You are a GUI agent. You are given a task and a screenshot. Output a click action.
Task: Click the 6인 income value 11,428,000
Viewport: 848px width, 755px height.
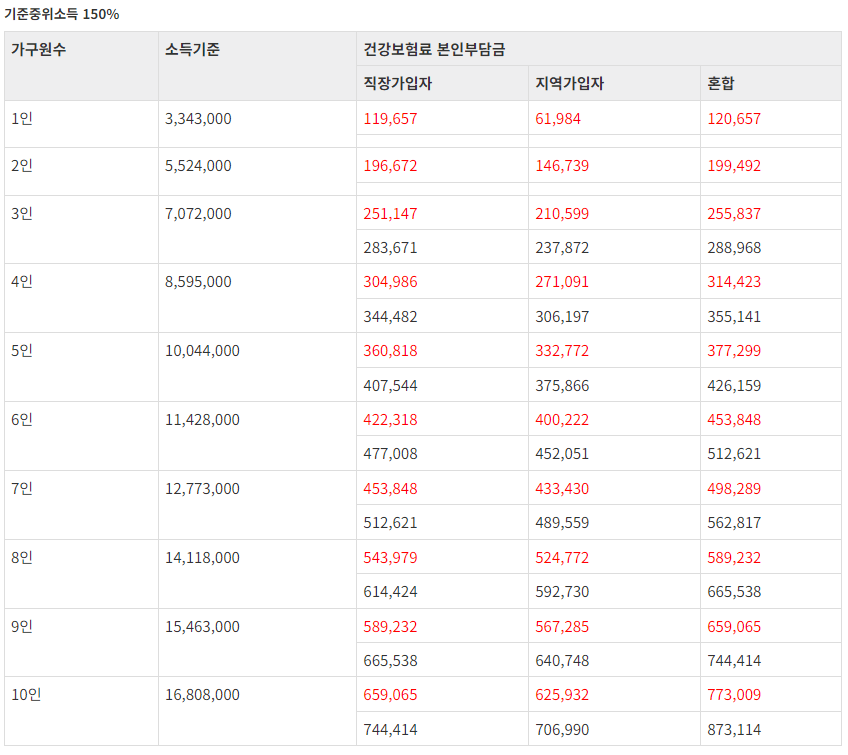[200, 420]
